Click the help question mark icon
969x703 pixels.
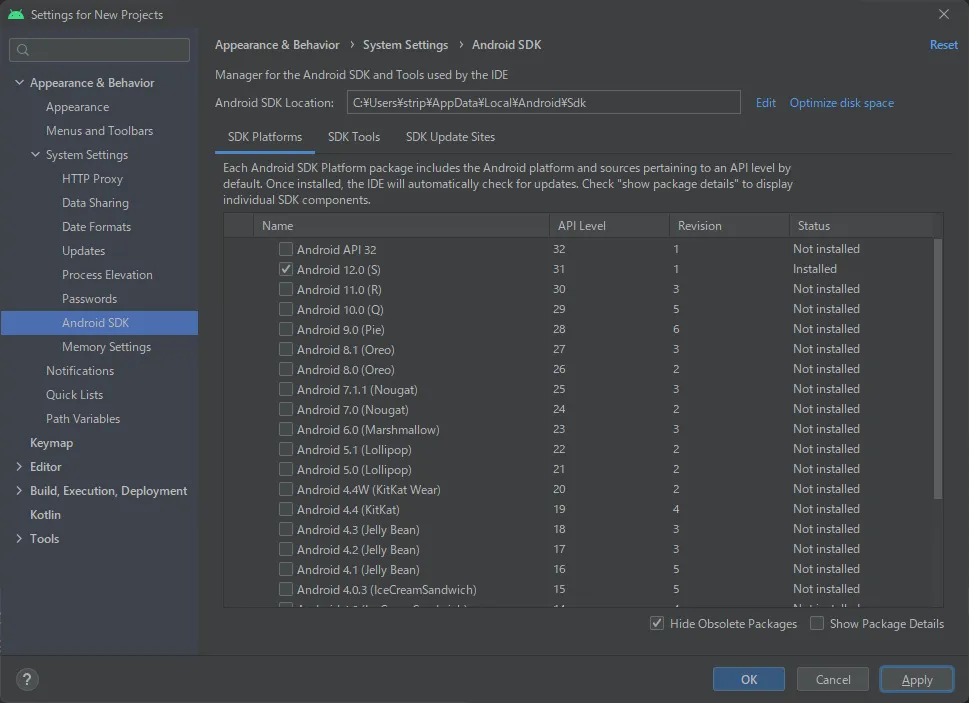(27, 679)
